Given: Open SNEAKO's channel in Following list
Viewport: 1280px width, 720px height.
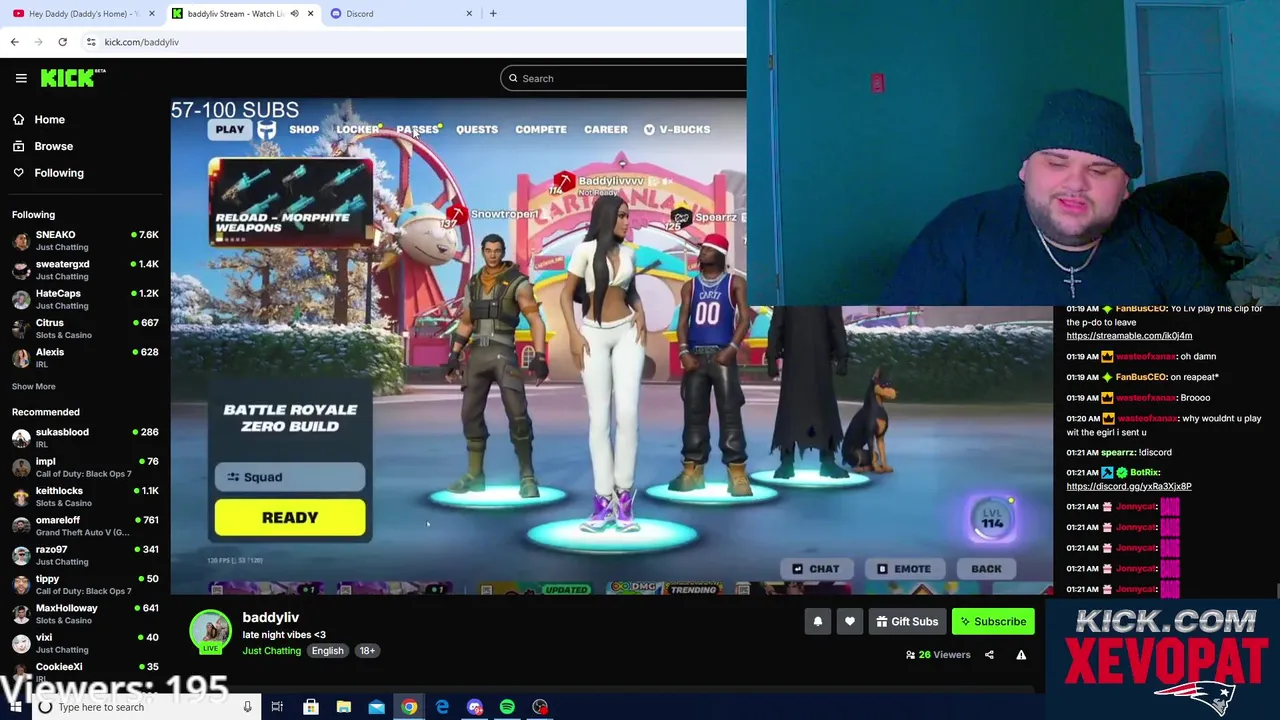Looking at the screenshot, I should coord(85,240).
